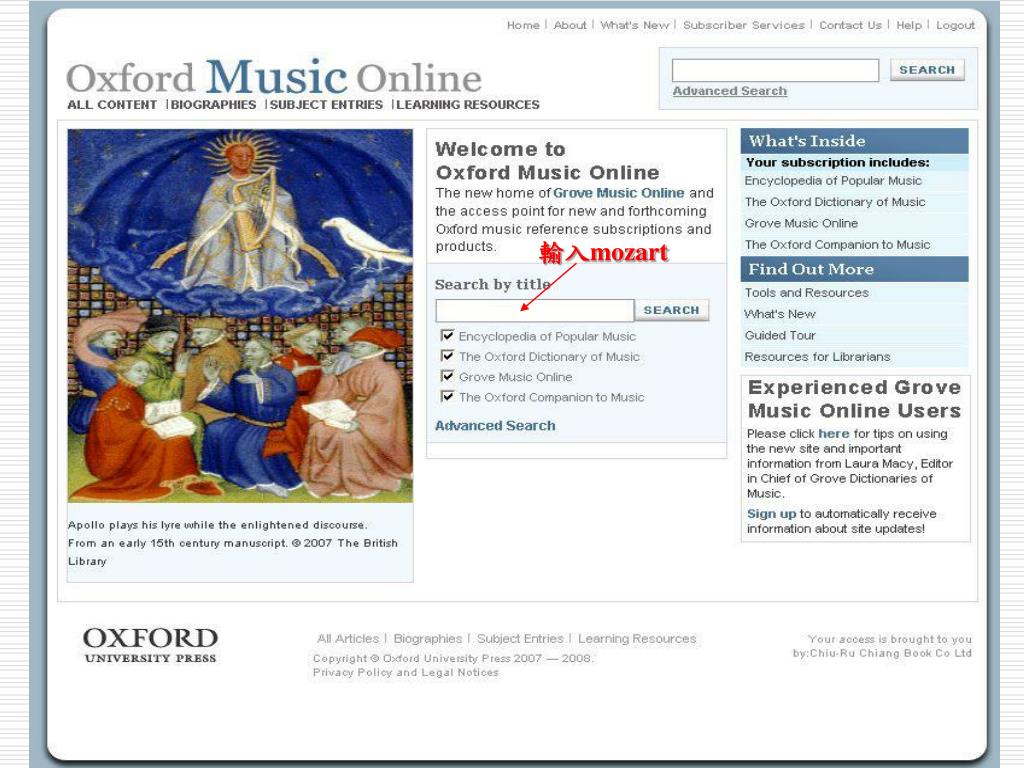The width and height of the screenshot is (1024, 768).
Task: Open the About page link
Action: [x=570, y=25]
